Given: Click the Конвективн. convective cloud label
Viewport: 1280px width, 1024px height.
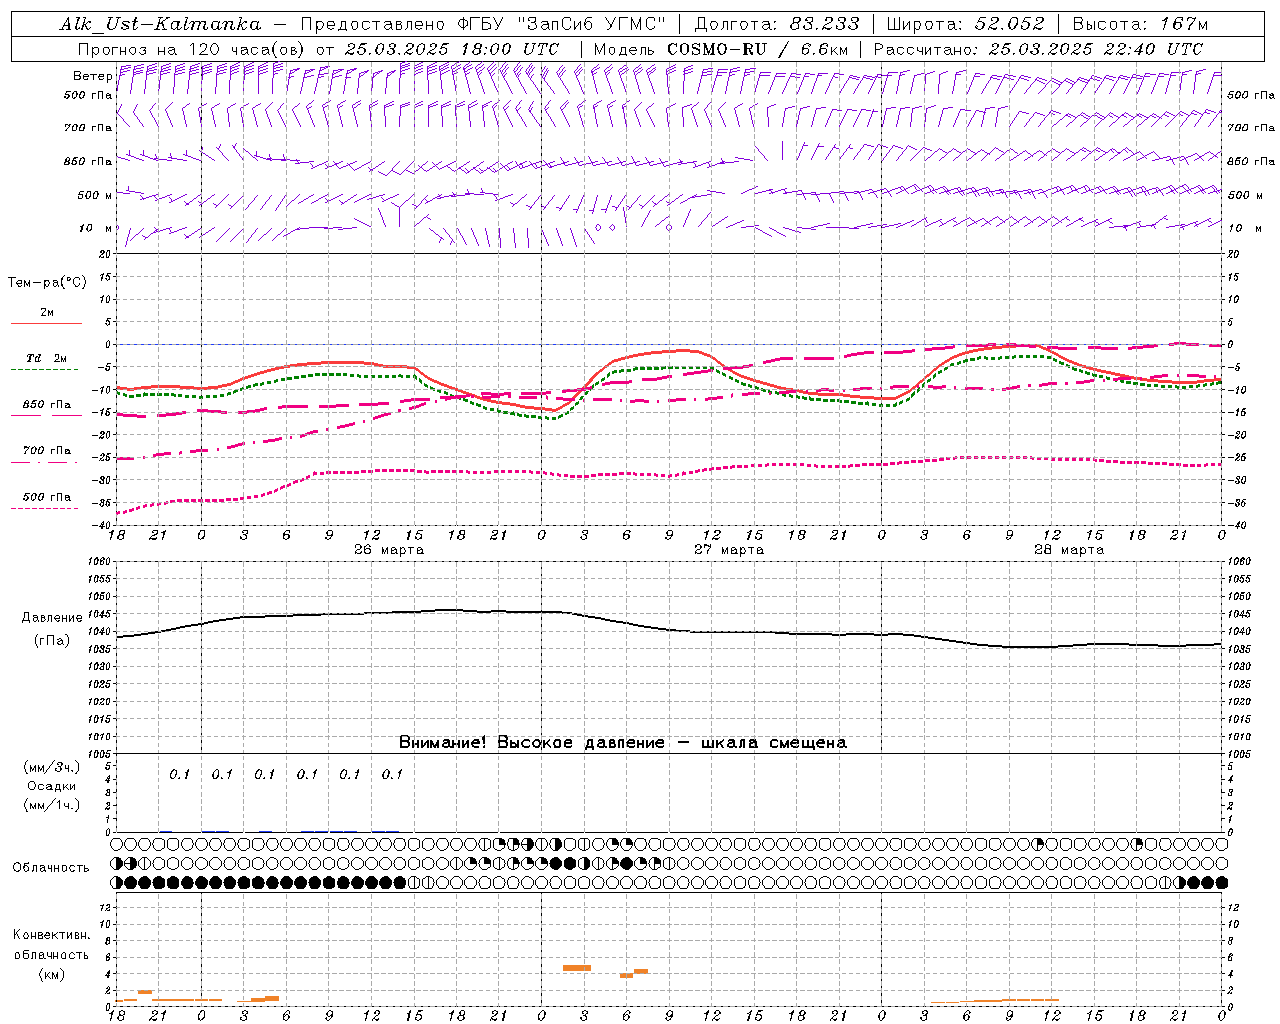Looking at the screenshot, I should tap(51, 935).
